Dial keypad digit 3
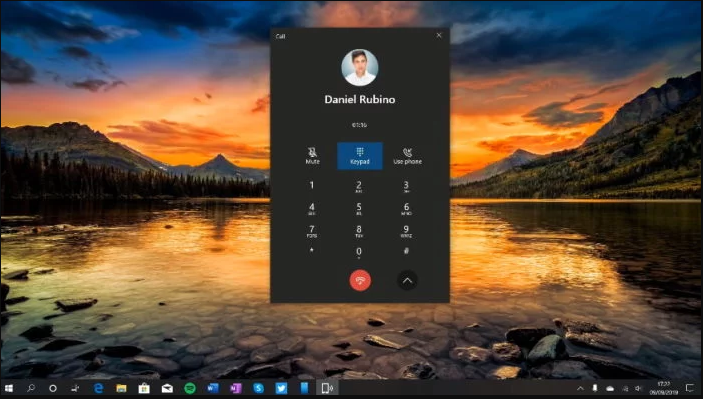 click(x=406, y=186)
